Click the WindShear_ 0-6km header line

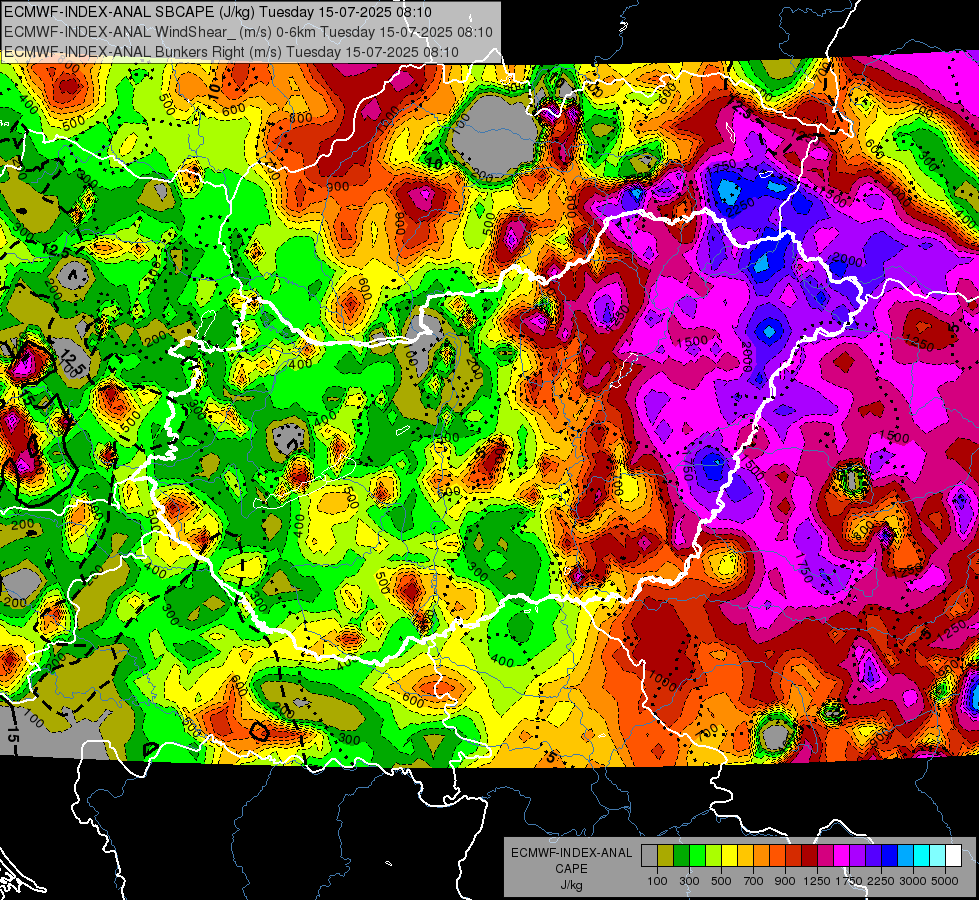pos(248,32)
